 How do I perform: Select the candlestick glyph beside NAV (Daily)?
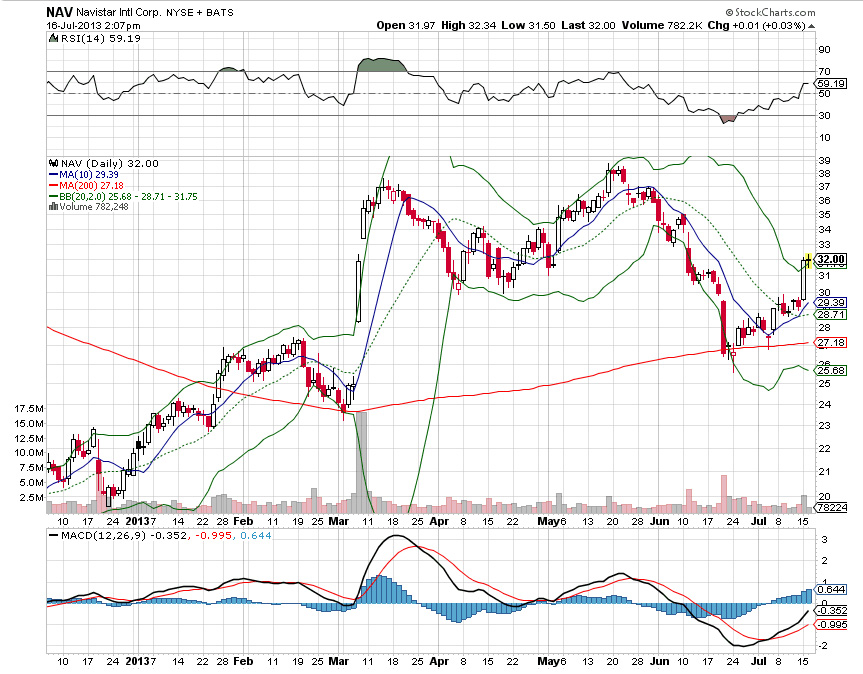click(54, 163)
